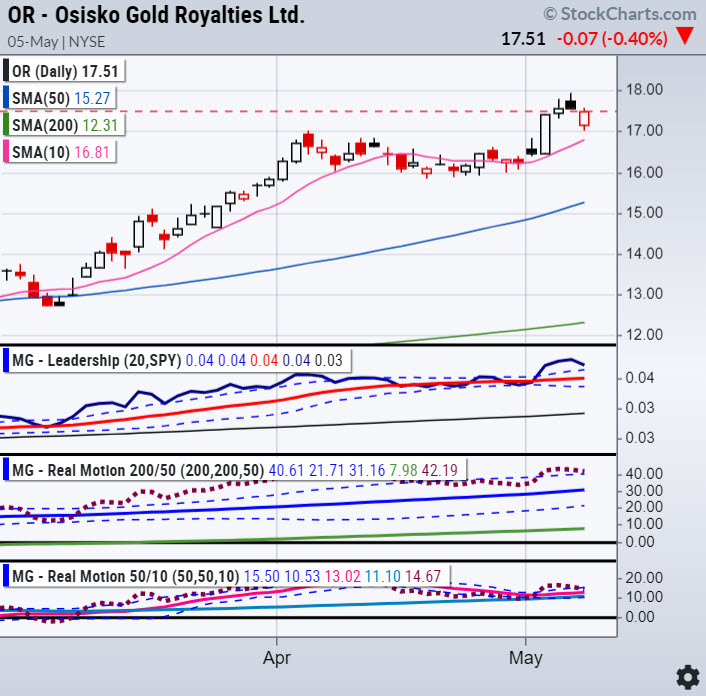Click the 40.00 axis label in Real Motion 200/50

coord(644,474)
